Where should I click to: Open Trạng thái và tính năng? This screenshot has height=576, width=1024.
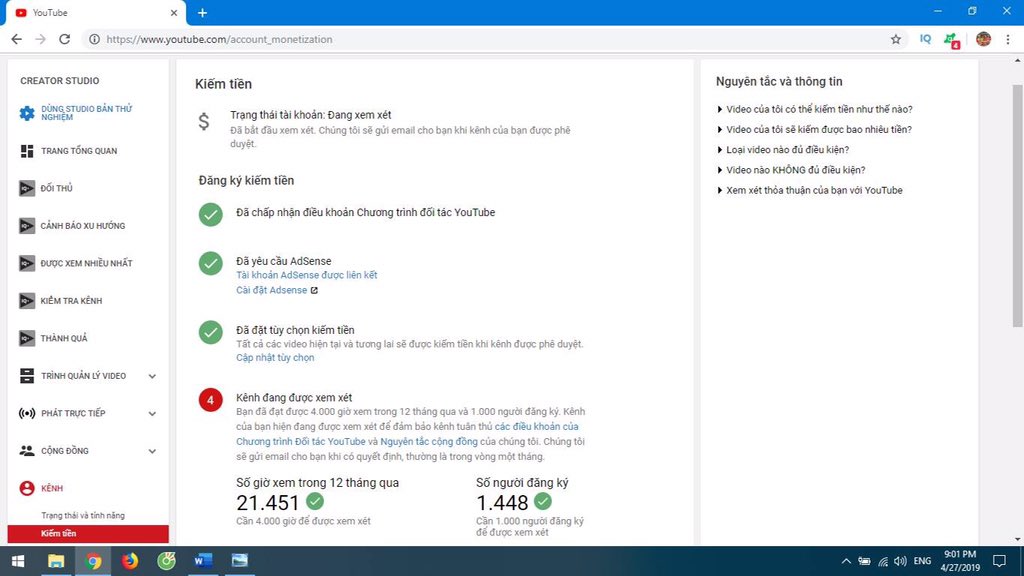83,515
